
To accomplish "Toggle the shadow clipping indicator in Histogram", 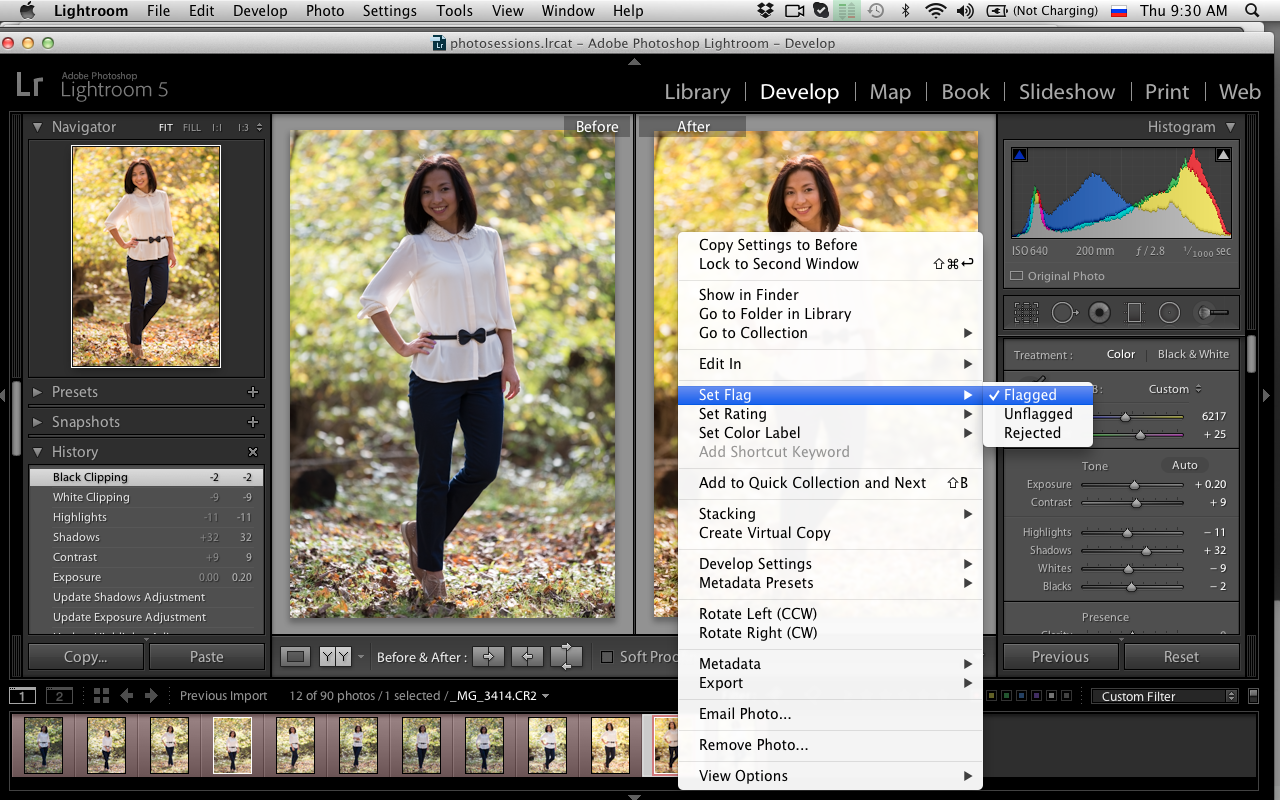I will (1019, 155).
